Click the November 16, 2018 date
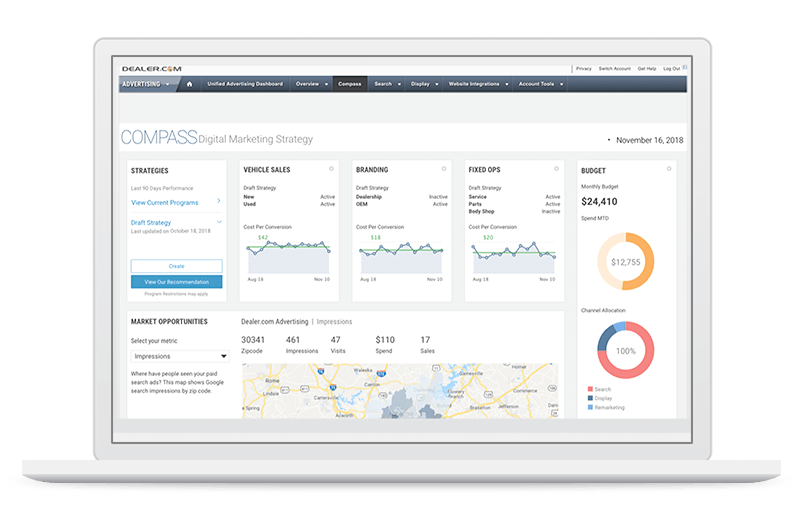Image resolution: width=800 pixels, height=532 pixels. pyautogui.click(x=649, y=140)
